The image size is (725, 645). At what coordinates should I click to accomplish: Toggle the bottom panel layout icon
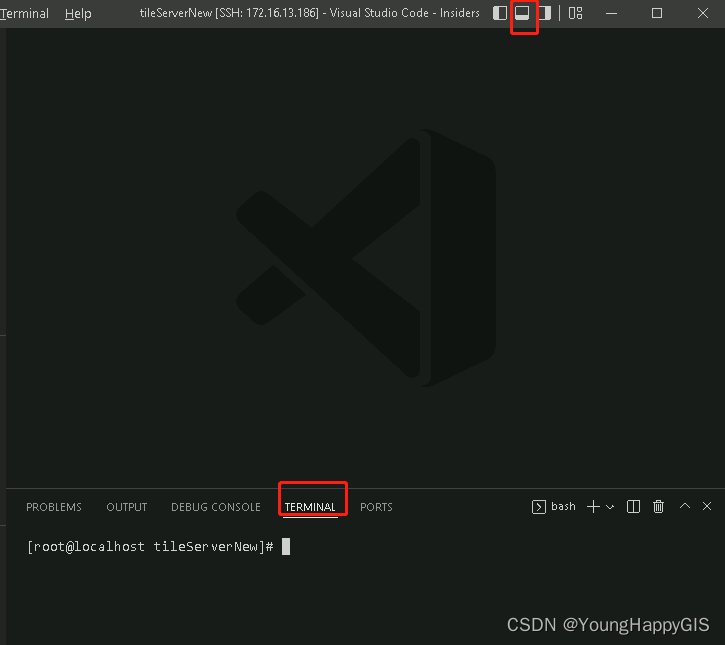click(x=522, y=13)
